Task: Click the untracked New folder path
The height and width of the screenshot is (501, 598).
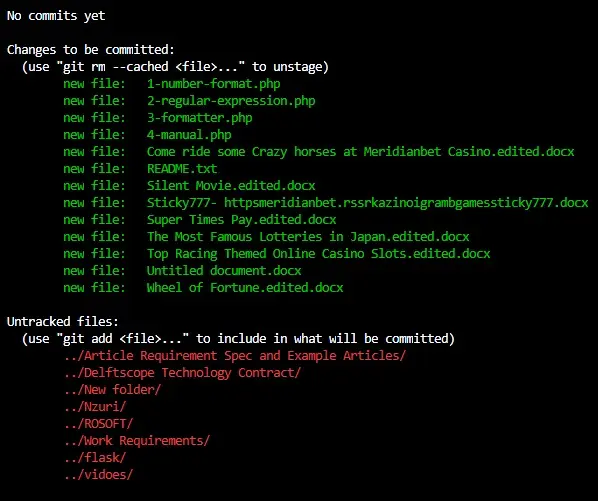Action: click(x=113, y=390)
